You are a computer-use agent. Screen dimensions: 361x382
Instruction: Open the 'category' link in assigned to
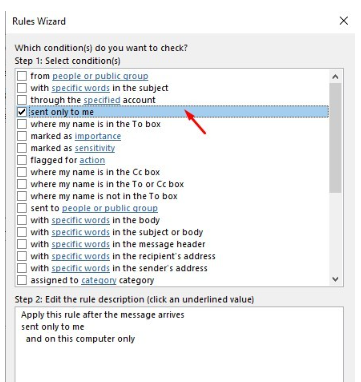99,280
